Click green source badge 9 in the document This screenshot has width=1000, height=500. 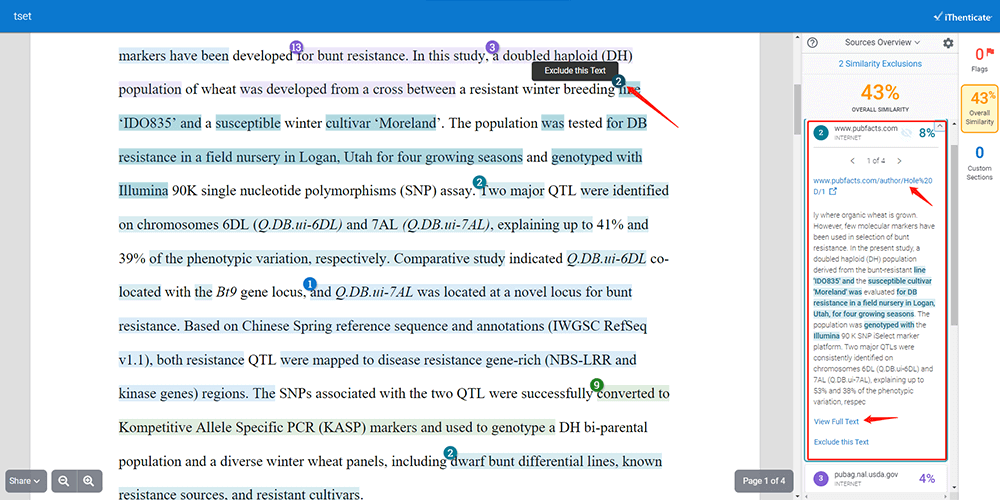pyautogui.click(x=597, y=385)
